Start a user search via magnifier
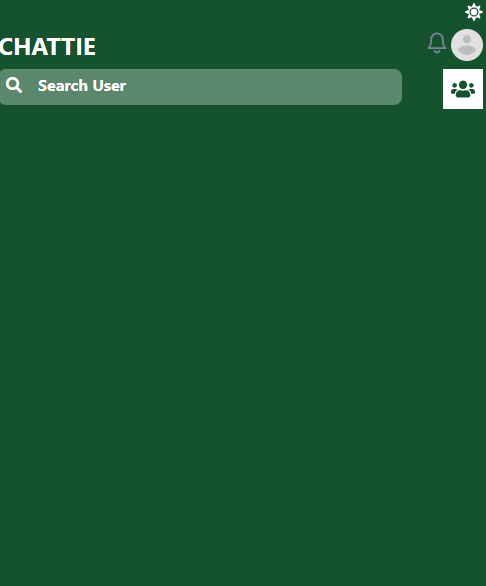This screenshot has height=586, width=486. coord(14,85)
